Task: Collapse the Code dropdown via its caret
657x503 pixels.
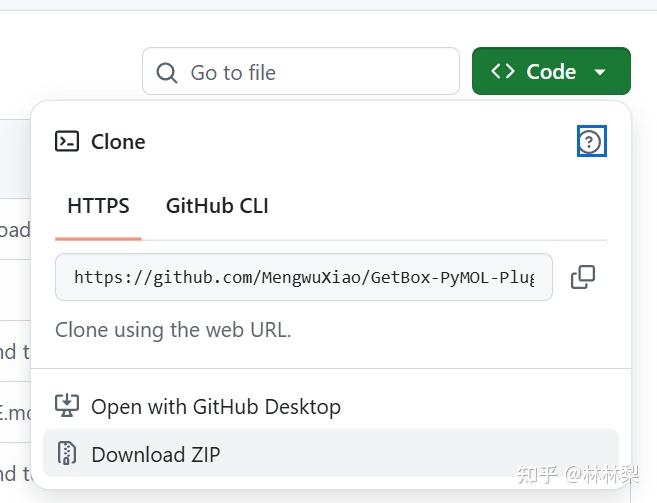Action: coord(600,72)
